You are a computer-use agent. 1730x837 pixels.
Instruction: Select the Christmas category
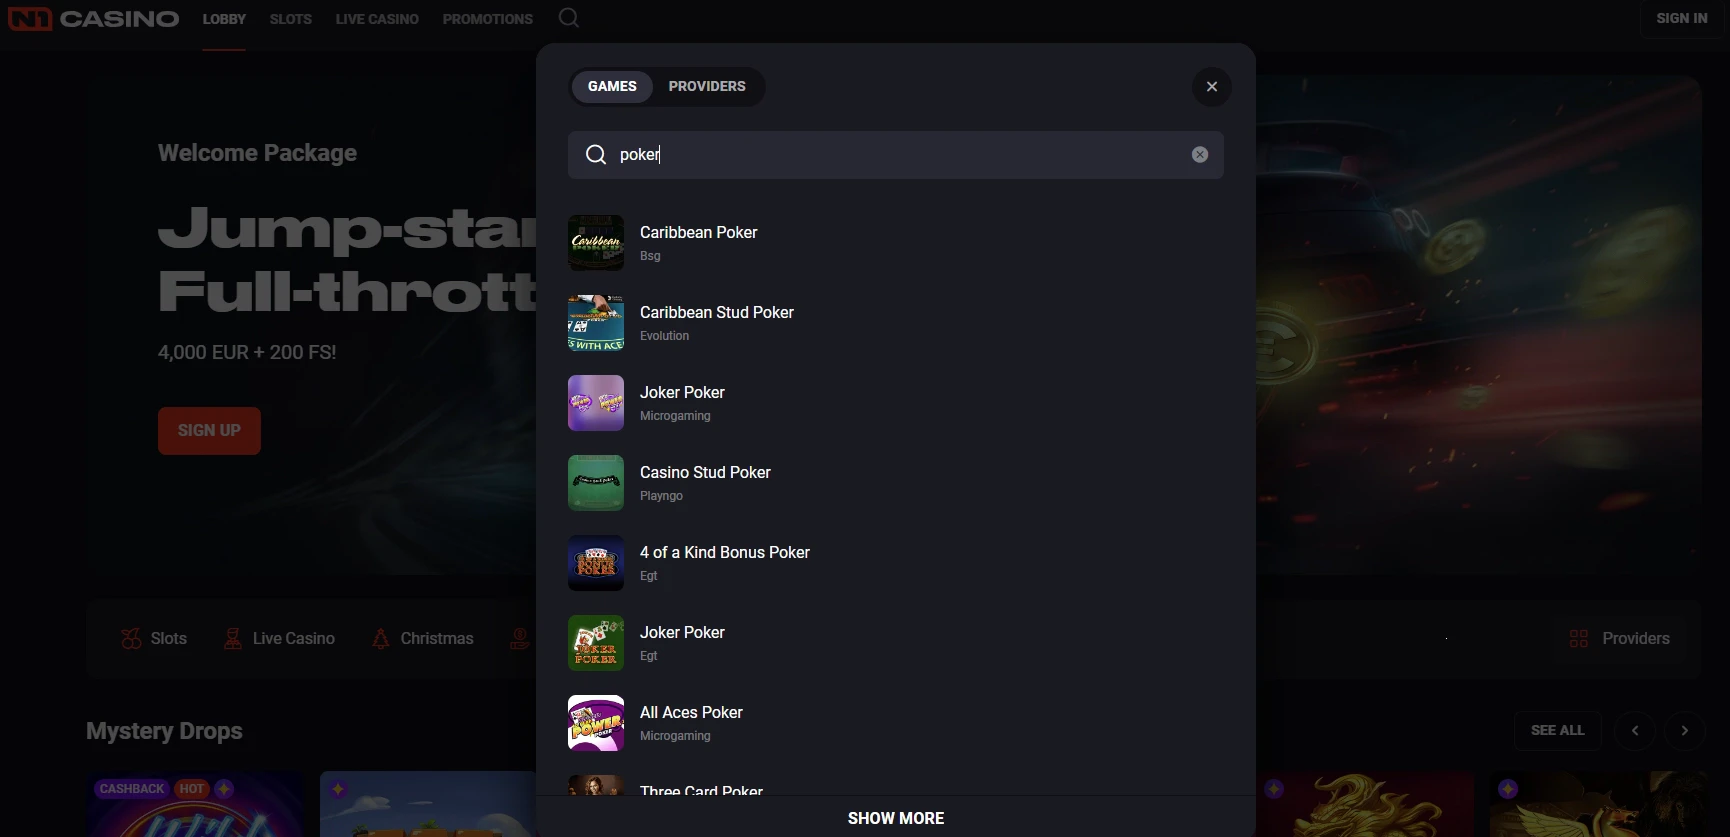(422, 639)
